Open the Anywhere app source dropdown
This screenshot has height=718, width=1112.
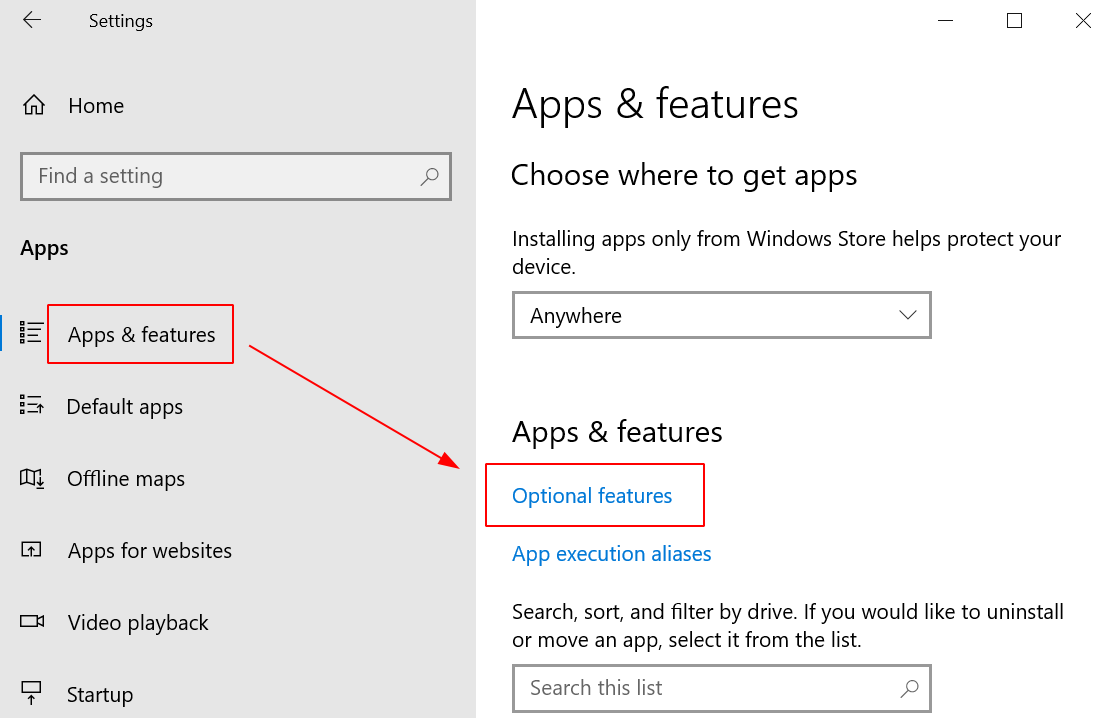pyautogui.click(x=721, y=316)
